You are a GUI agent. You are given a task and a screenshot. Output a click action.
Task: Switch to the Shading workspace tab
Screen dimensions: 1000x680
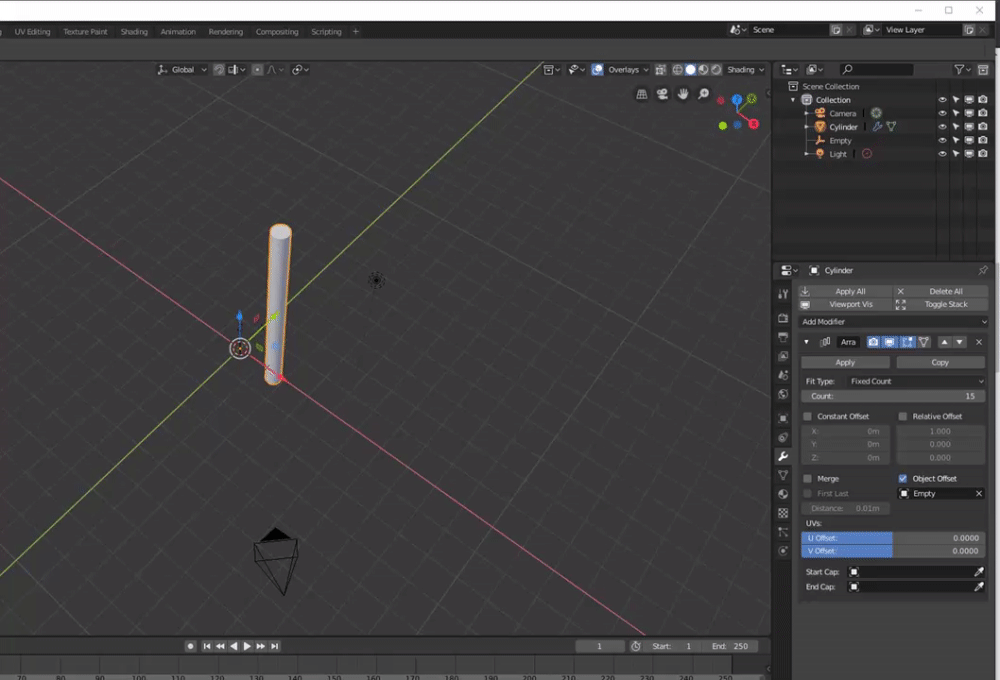pos(134,32)
